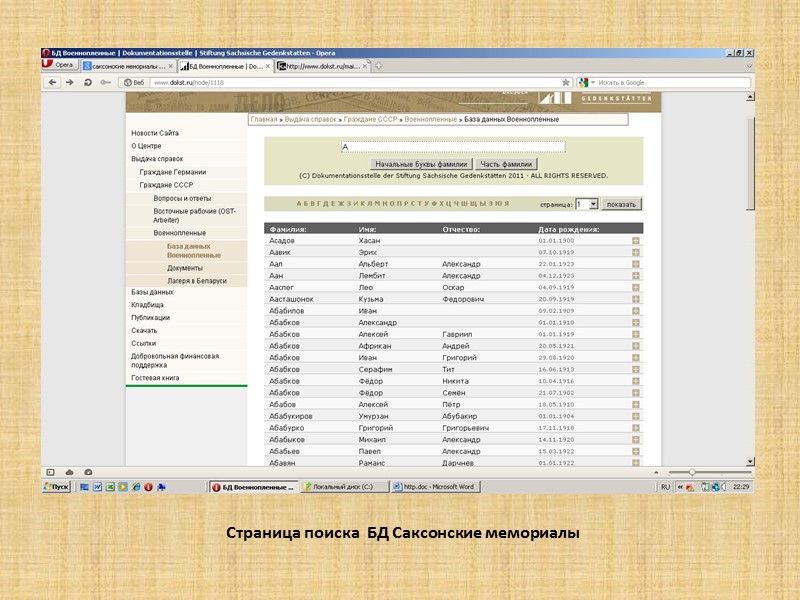Open Вопросы и ответы in the sidebar
This screenshot has width=800, height=600.
click(182, 198)
